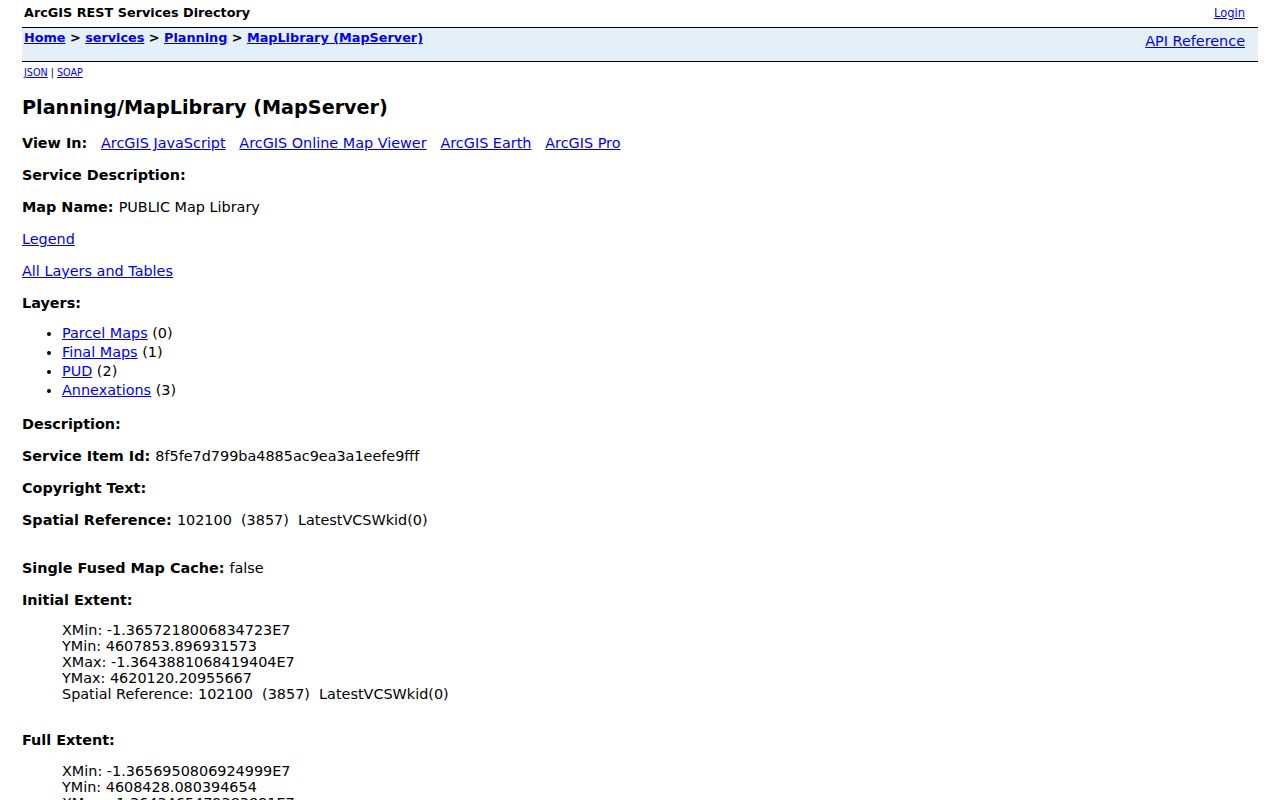
Task: Click the ArcGIS REST Services Directory title
Action: click(x=137, y=13)
